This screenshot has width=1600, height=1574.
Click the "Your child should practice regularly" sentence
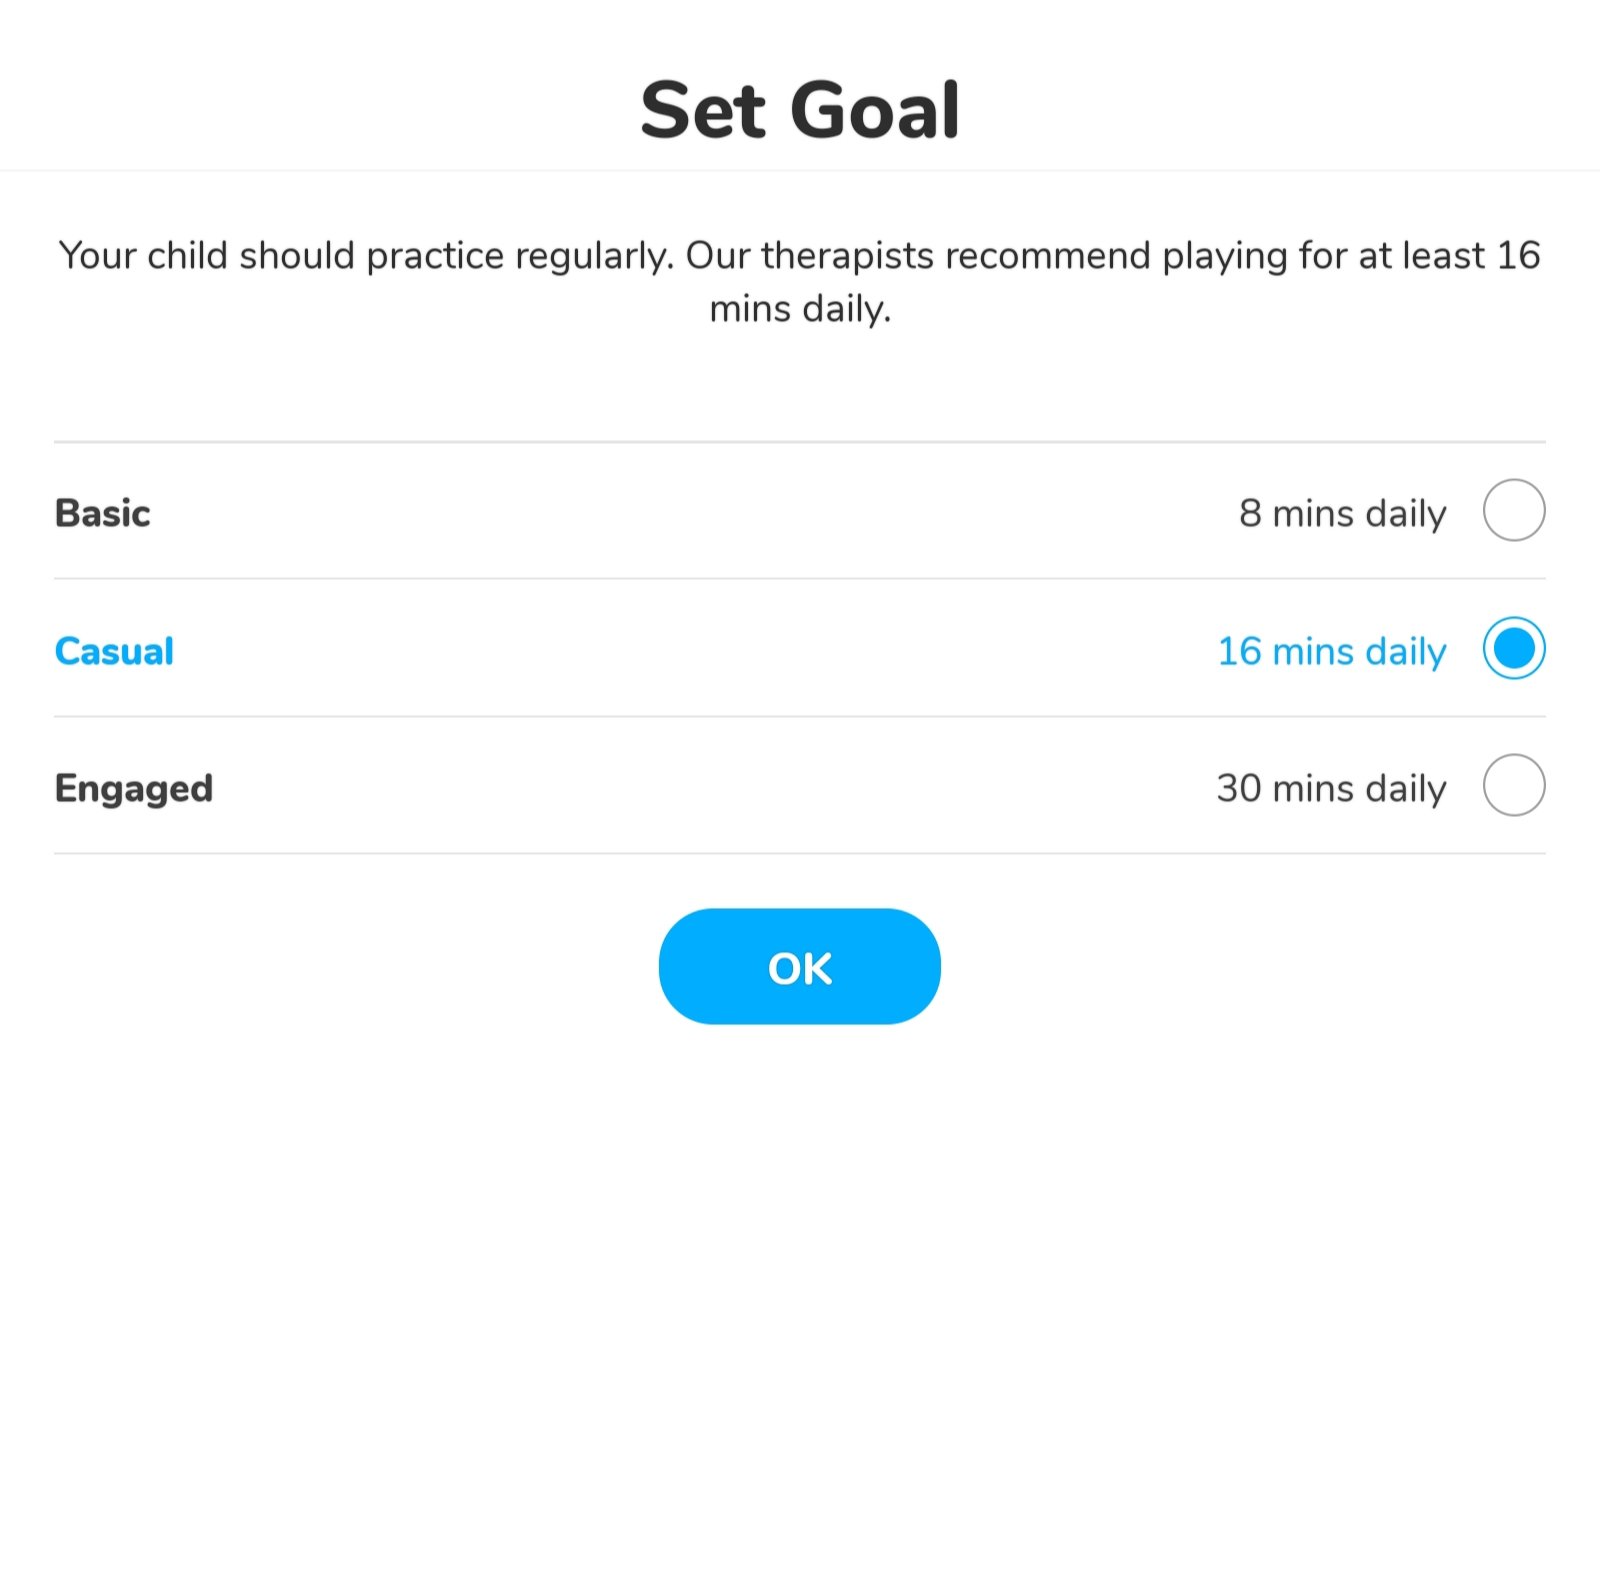click(x=366, y=256)
